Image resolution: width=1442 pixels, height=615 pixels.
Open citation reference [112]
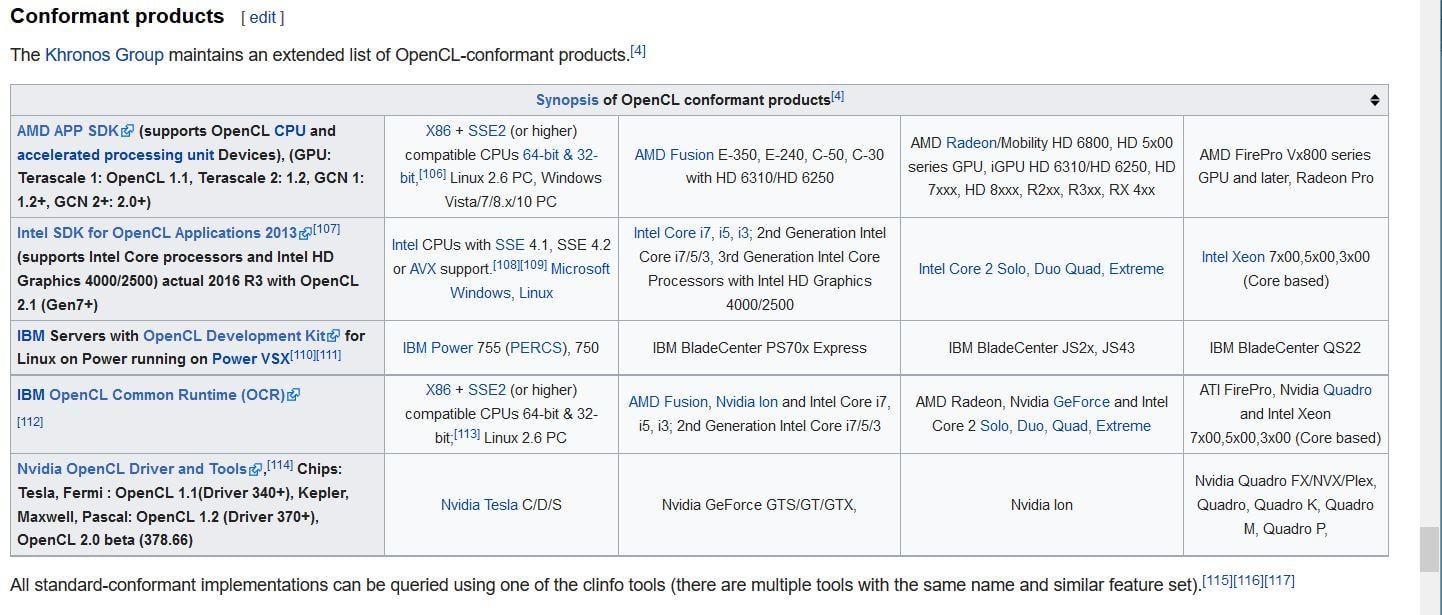tap(30, 422)
